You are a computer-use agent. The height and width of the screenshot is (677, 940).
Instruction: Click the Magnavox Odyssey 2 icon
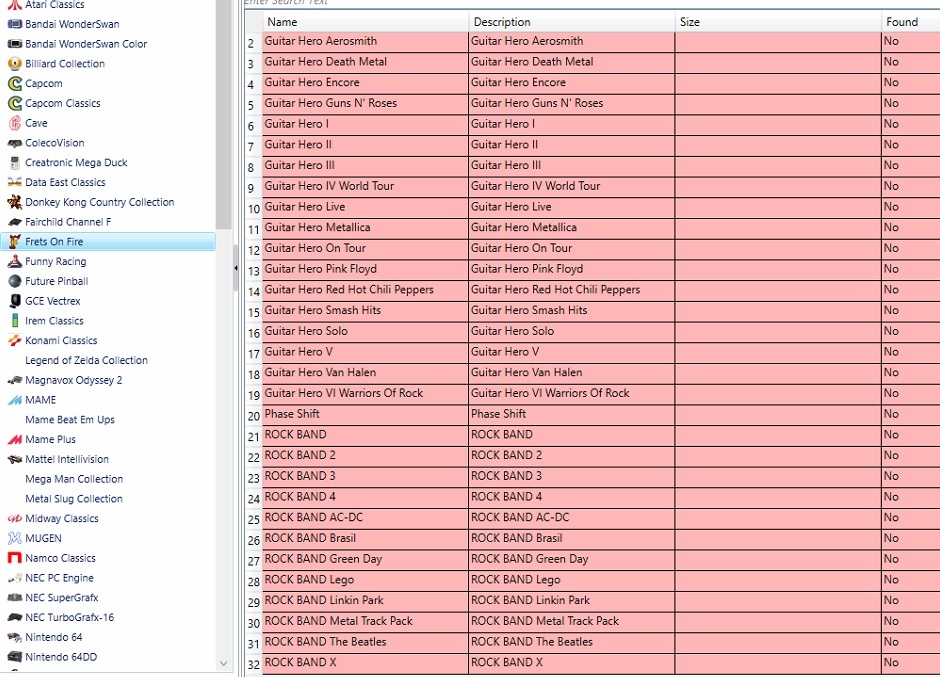tap(14, 380)
